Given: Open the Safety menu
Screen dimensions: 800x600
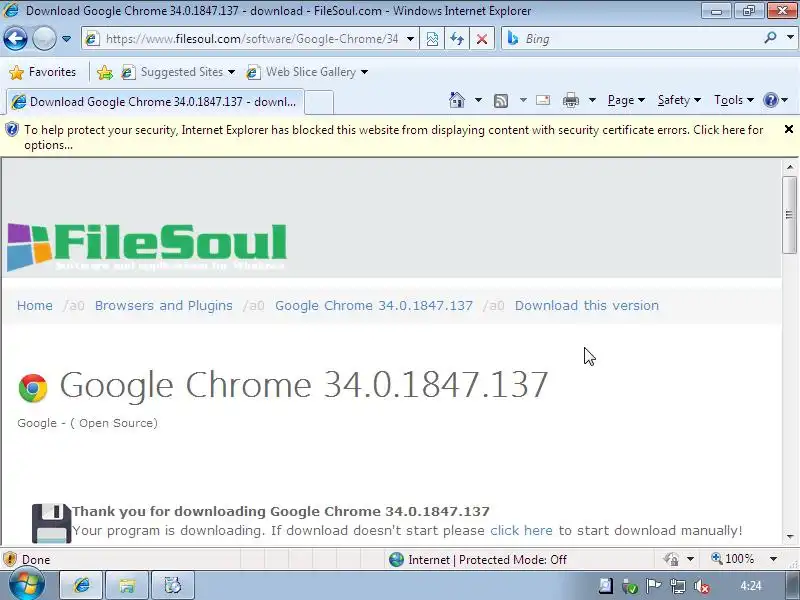Looking at the screenshot, I should point(679,100).
